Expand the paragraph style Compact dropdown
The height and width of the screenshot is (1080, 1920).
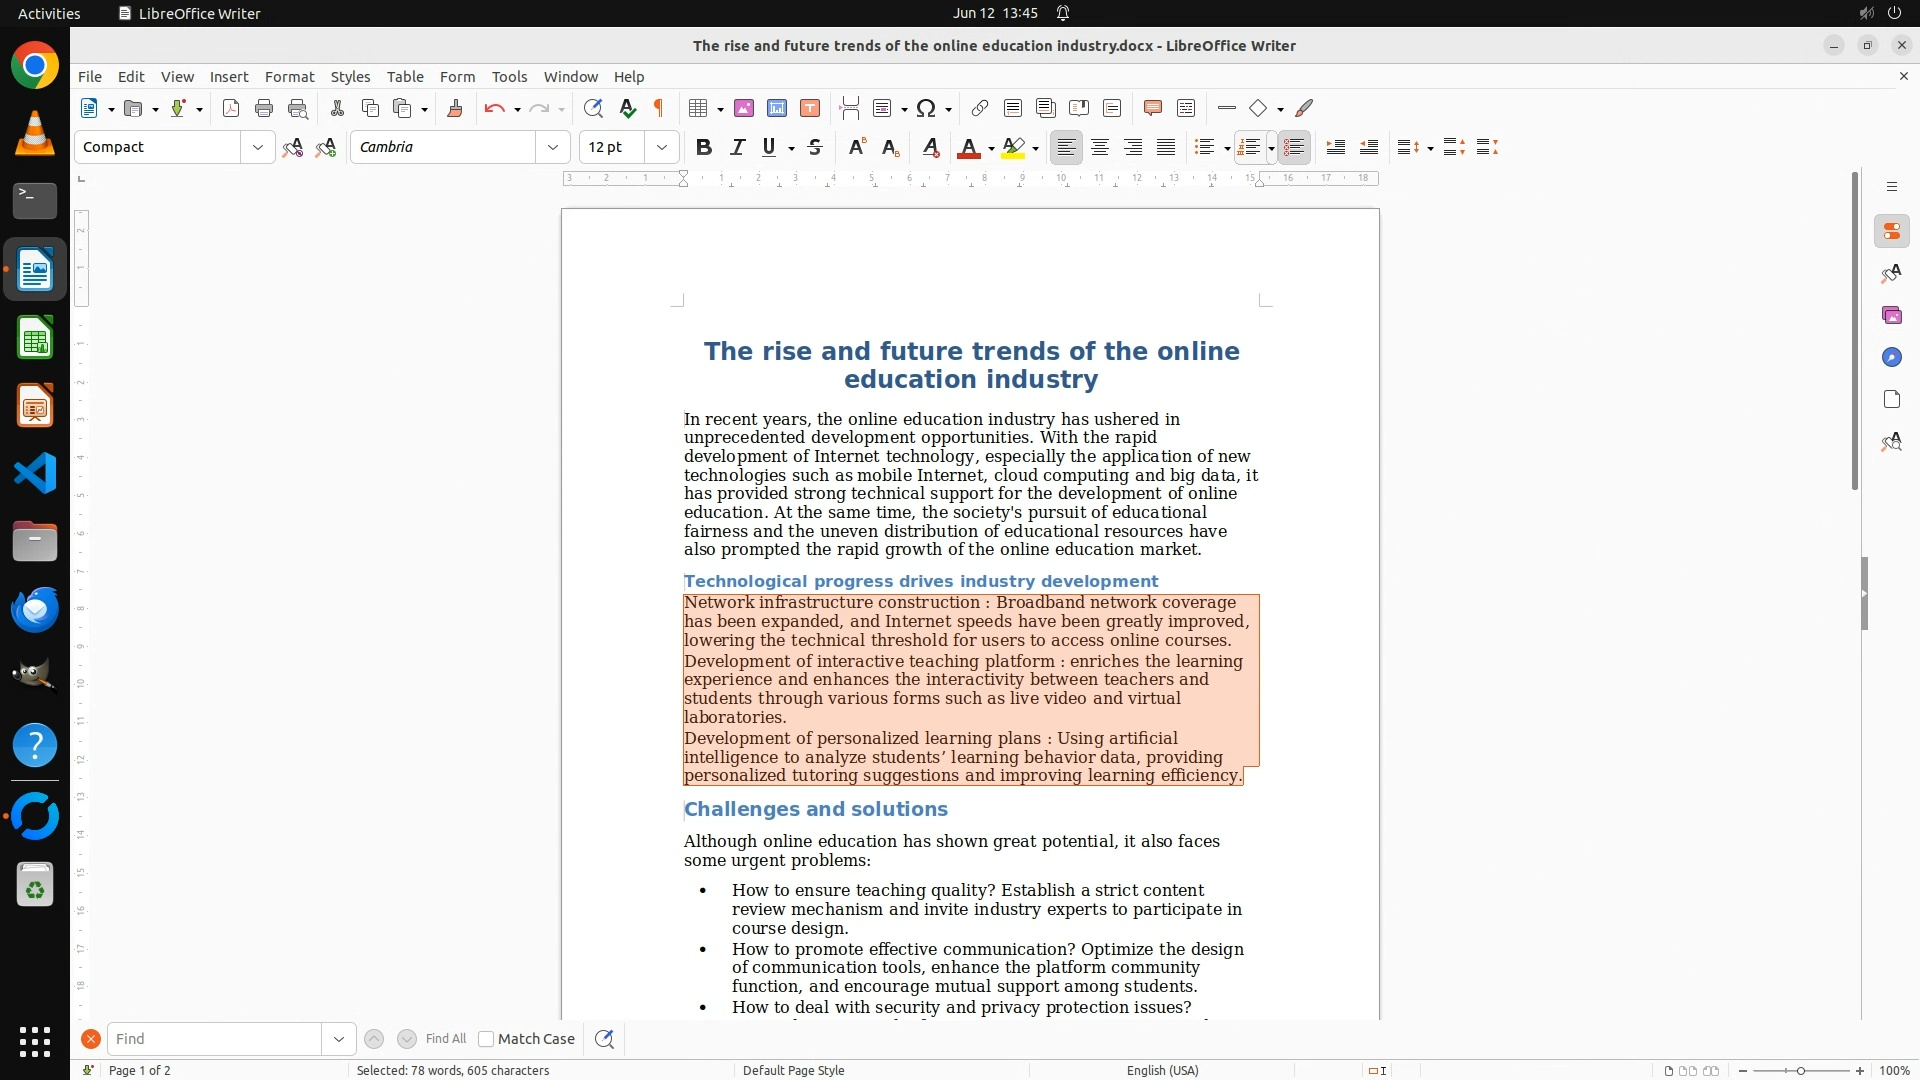(257, 147)
